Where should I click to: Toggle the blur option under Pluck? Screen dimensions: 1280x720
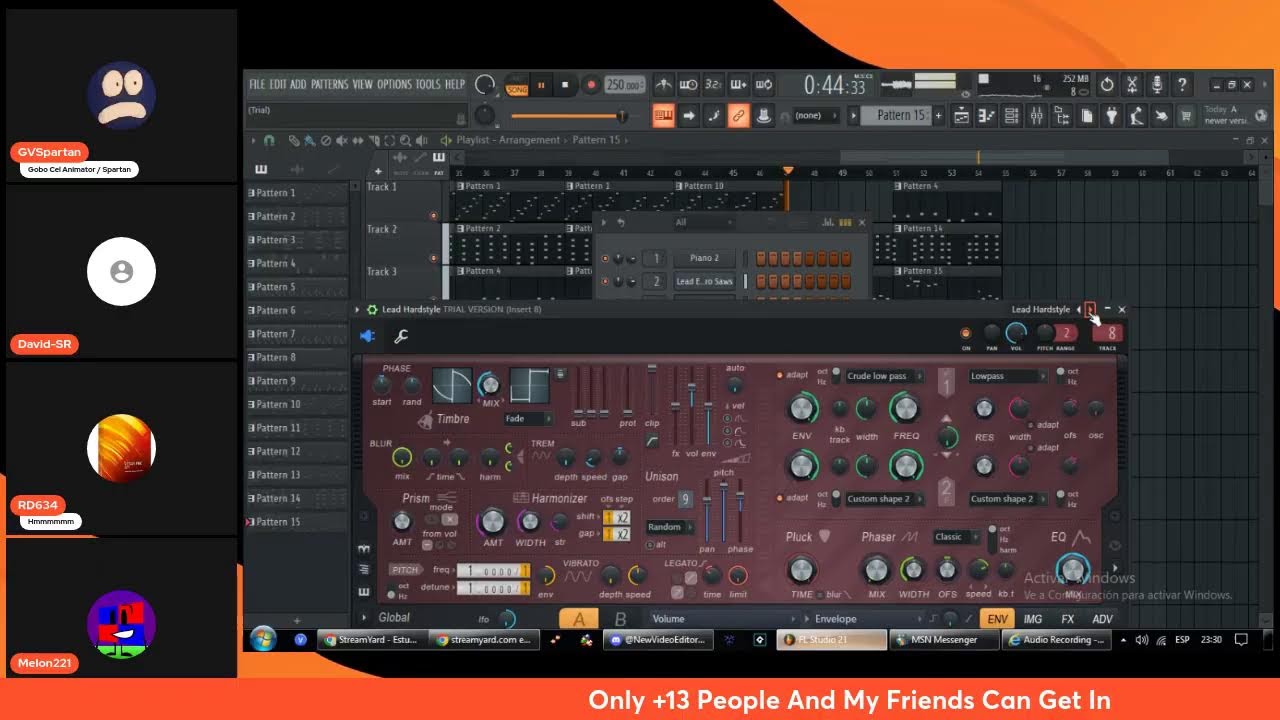(820, 595)
